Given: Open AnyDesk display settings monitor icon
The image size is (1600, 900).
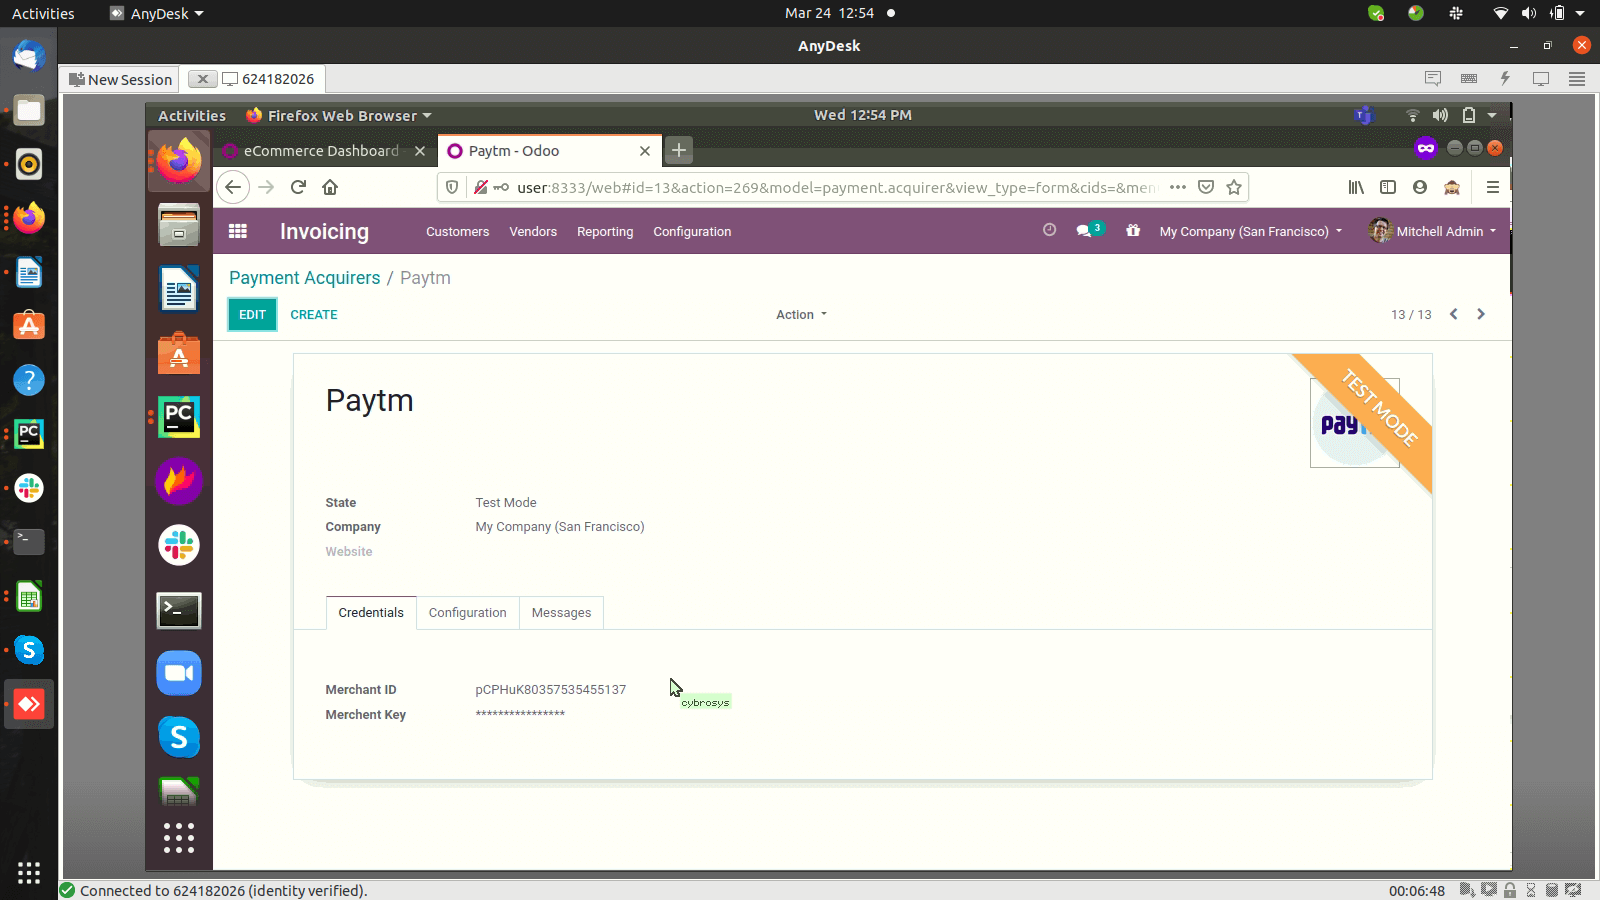Looking at the screenshot, I should pyautogui.click(x=1541, y=78).
